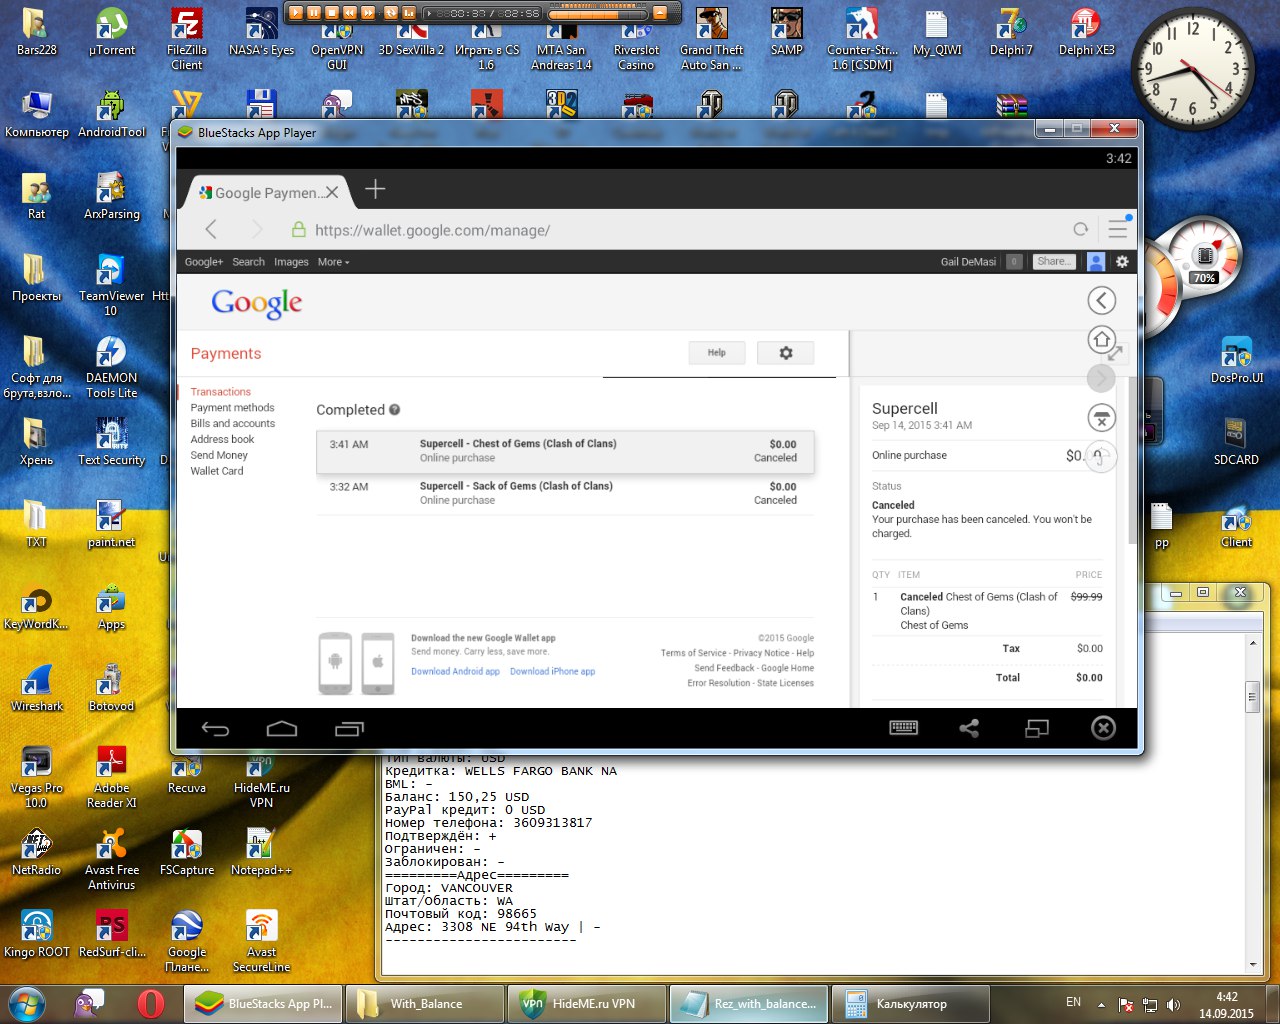Screen dimensions: 1280x1024
Task: Click the eject button on media widget
Action: [660, 13]
